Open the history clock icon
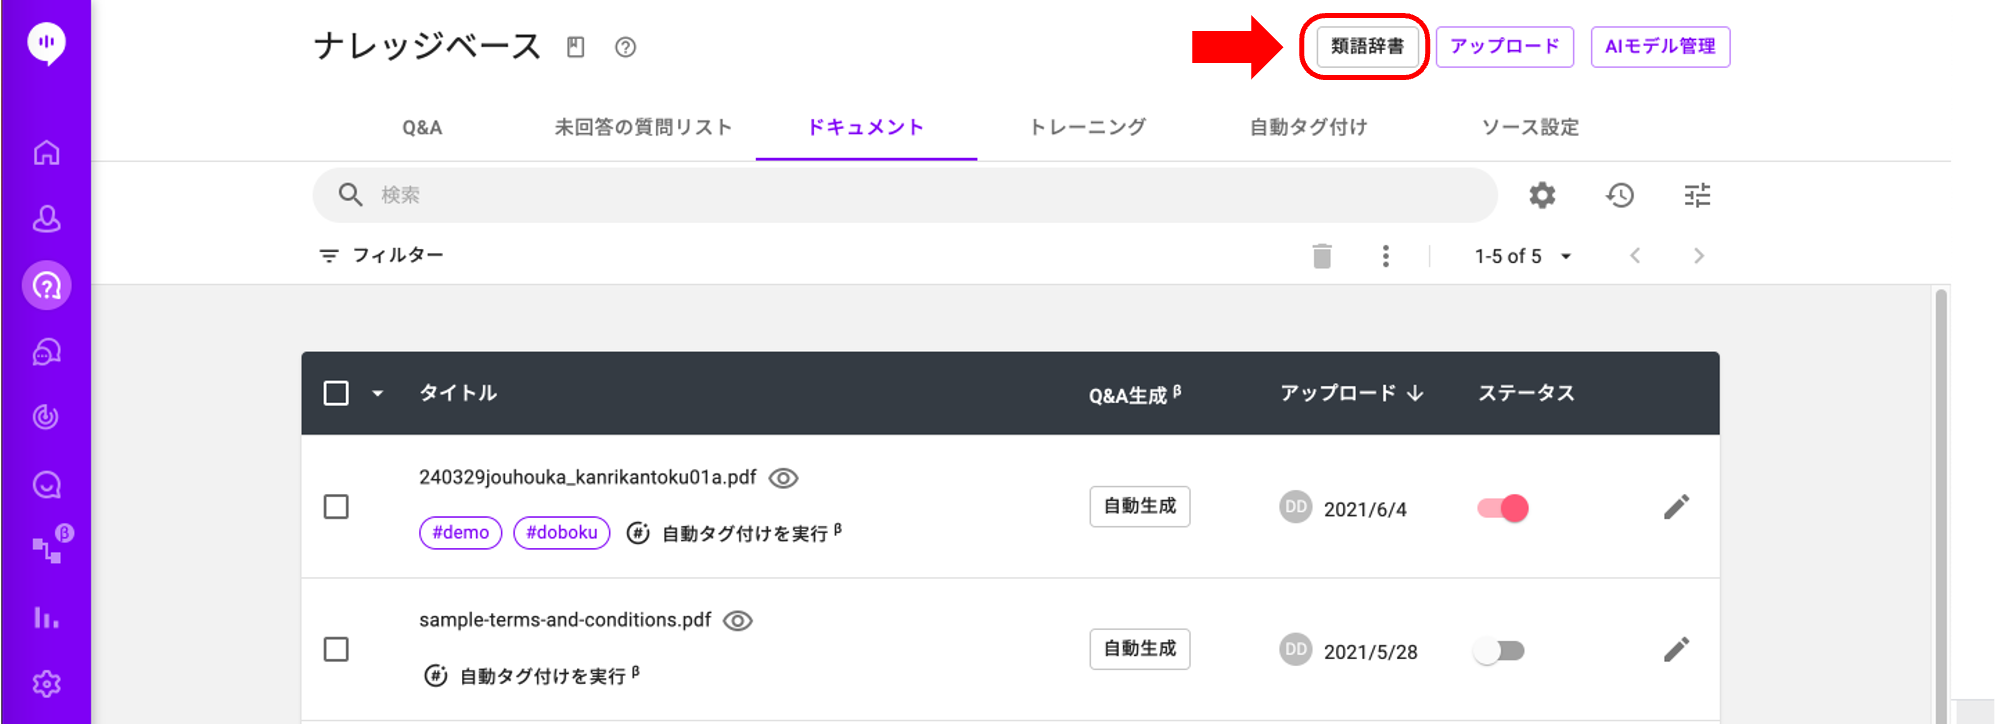The image size is (1995, 725). (x=1620, y=195)
